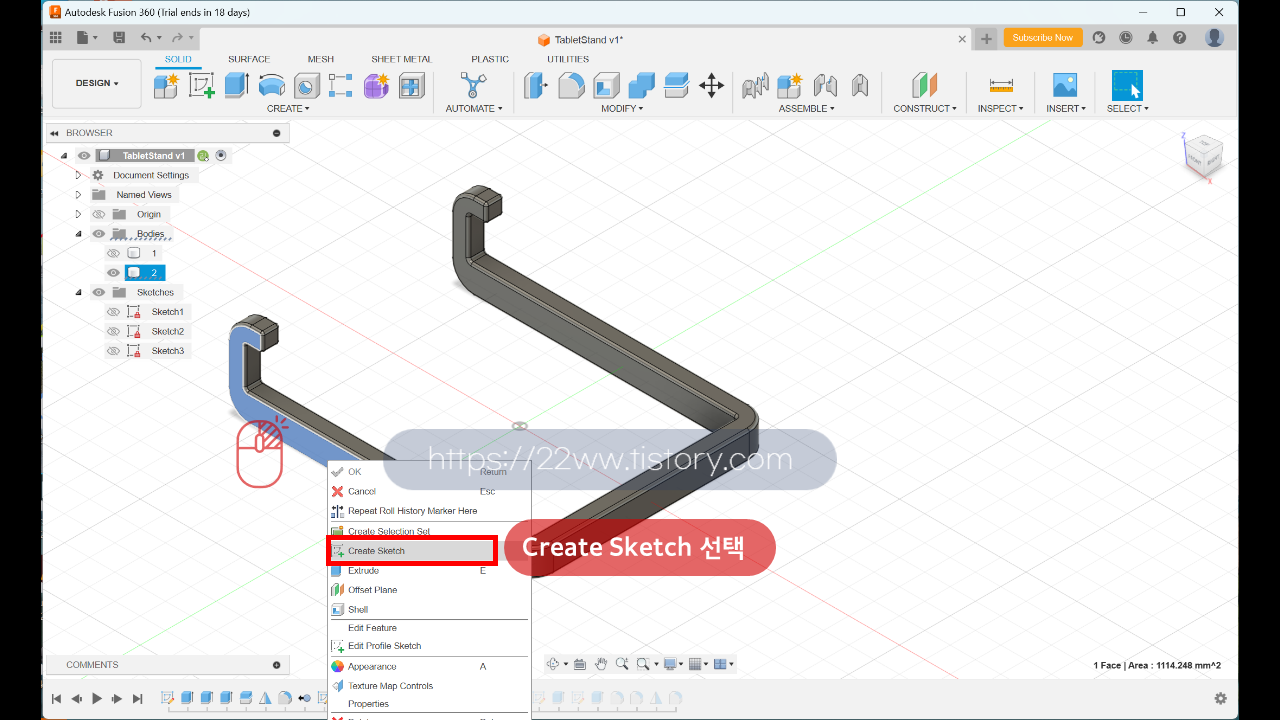Open the data panel grid icon
1280x720 pixels.
[56, 38]
